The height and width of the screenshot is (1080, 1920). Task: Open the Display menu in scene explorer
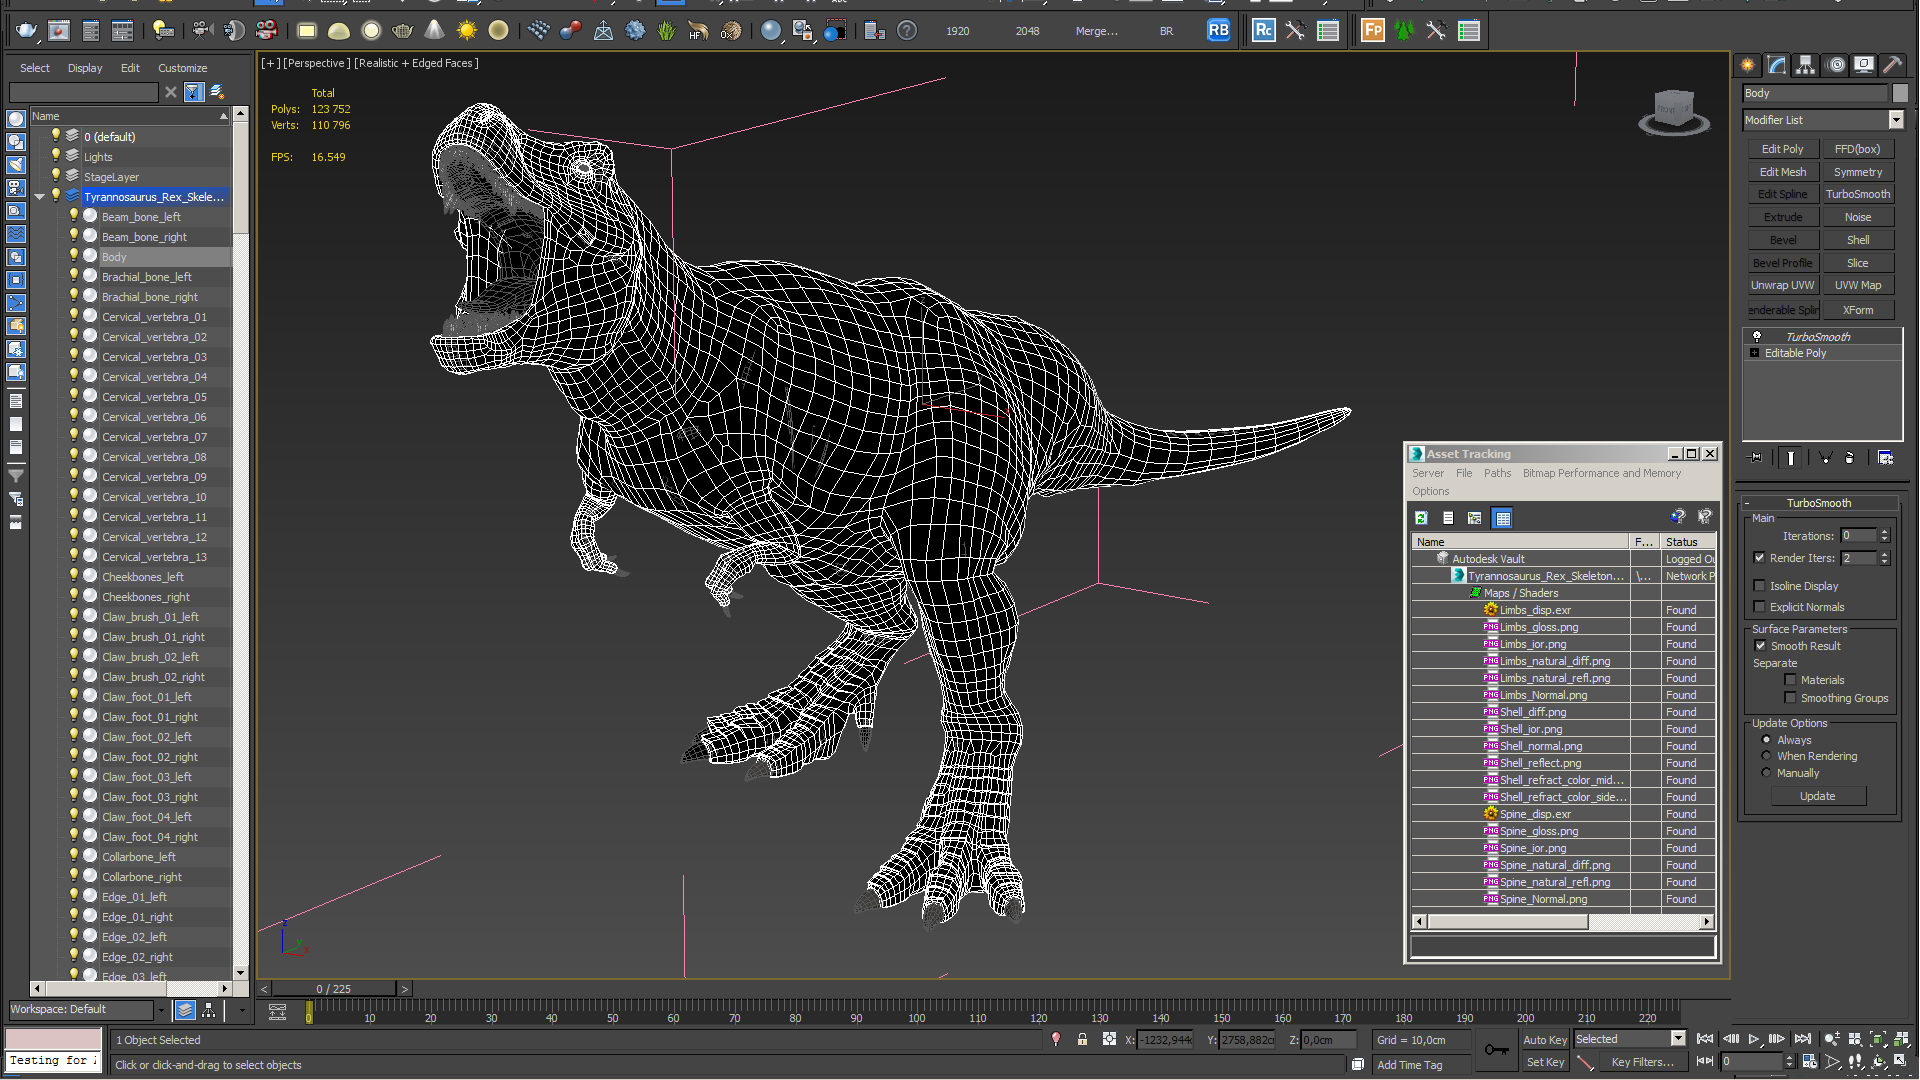coord(85,68)
